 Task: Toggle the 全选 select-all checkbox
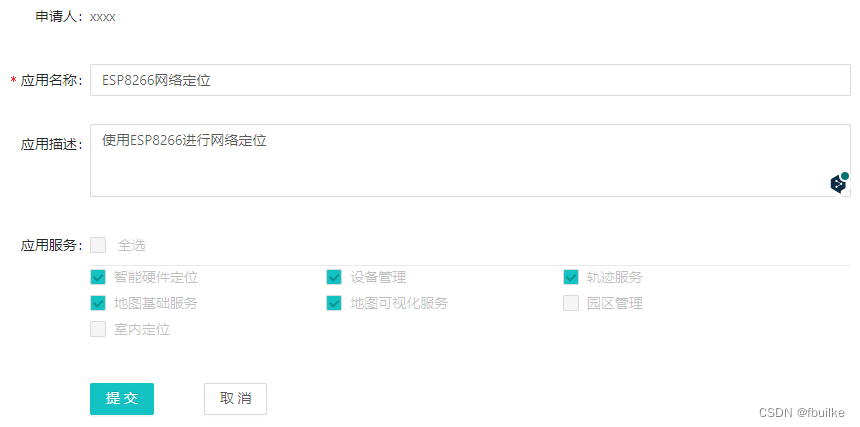[98, 245]
